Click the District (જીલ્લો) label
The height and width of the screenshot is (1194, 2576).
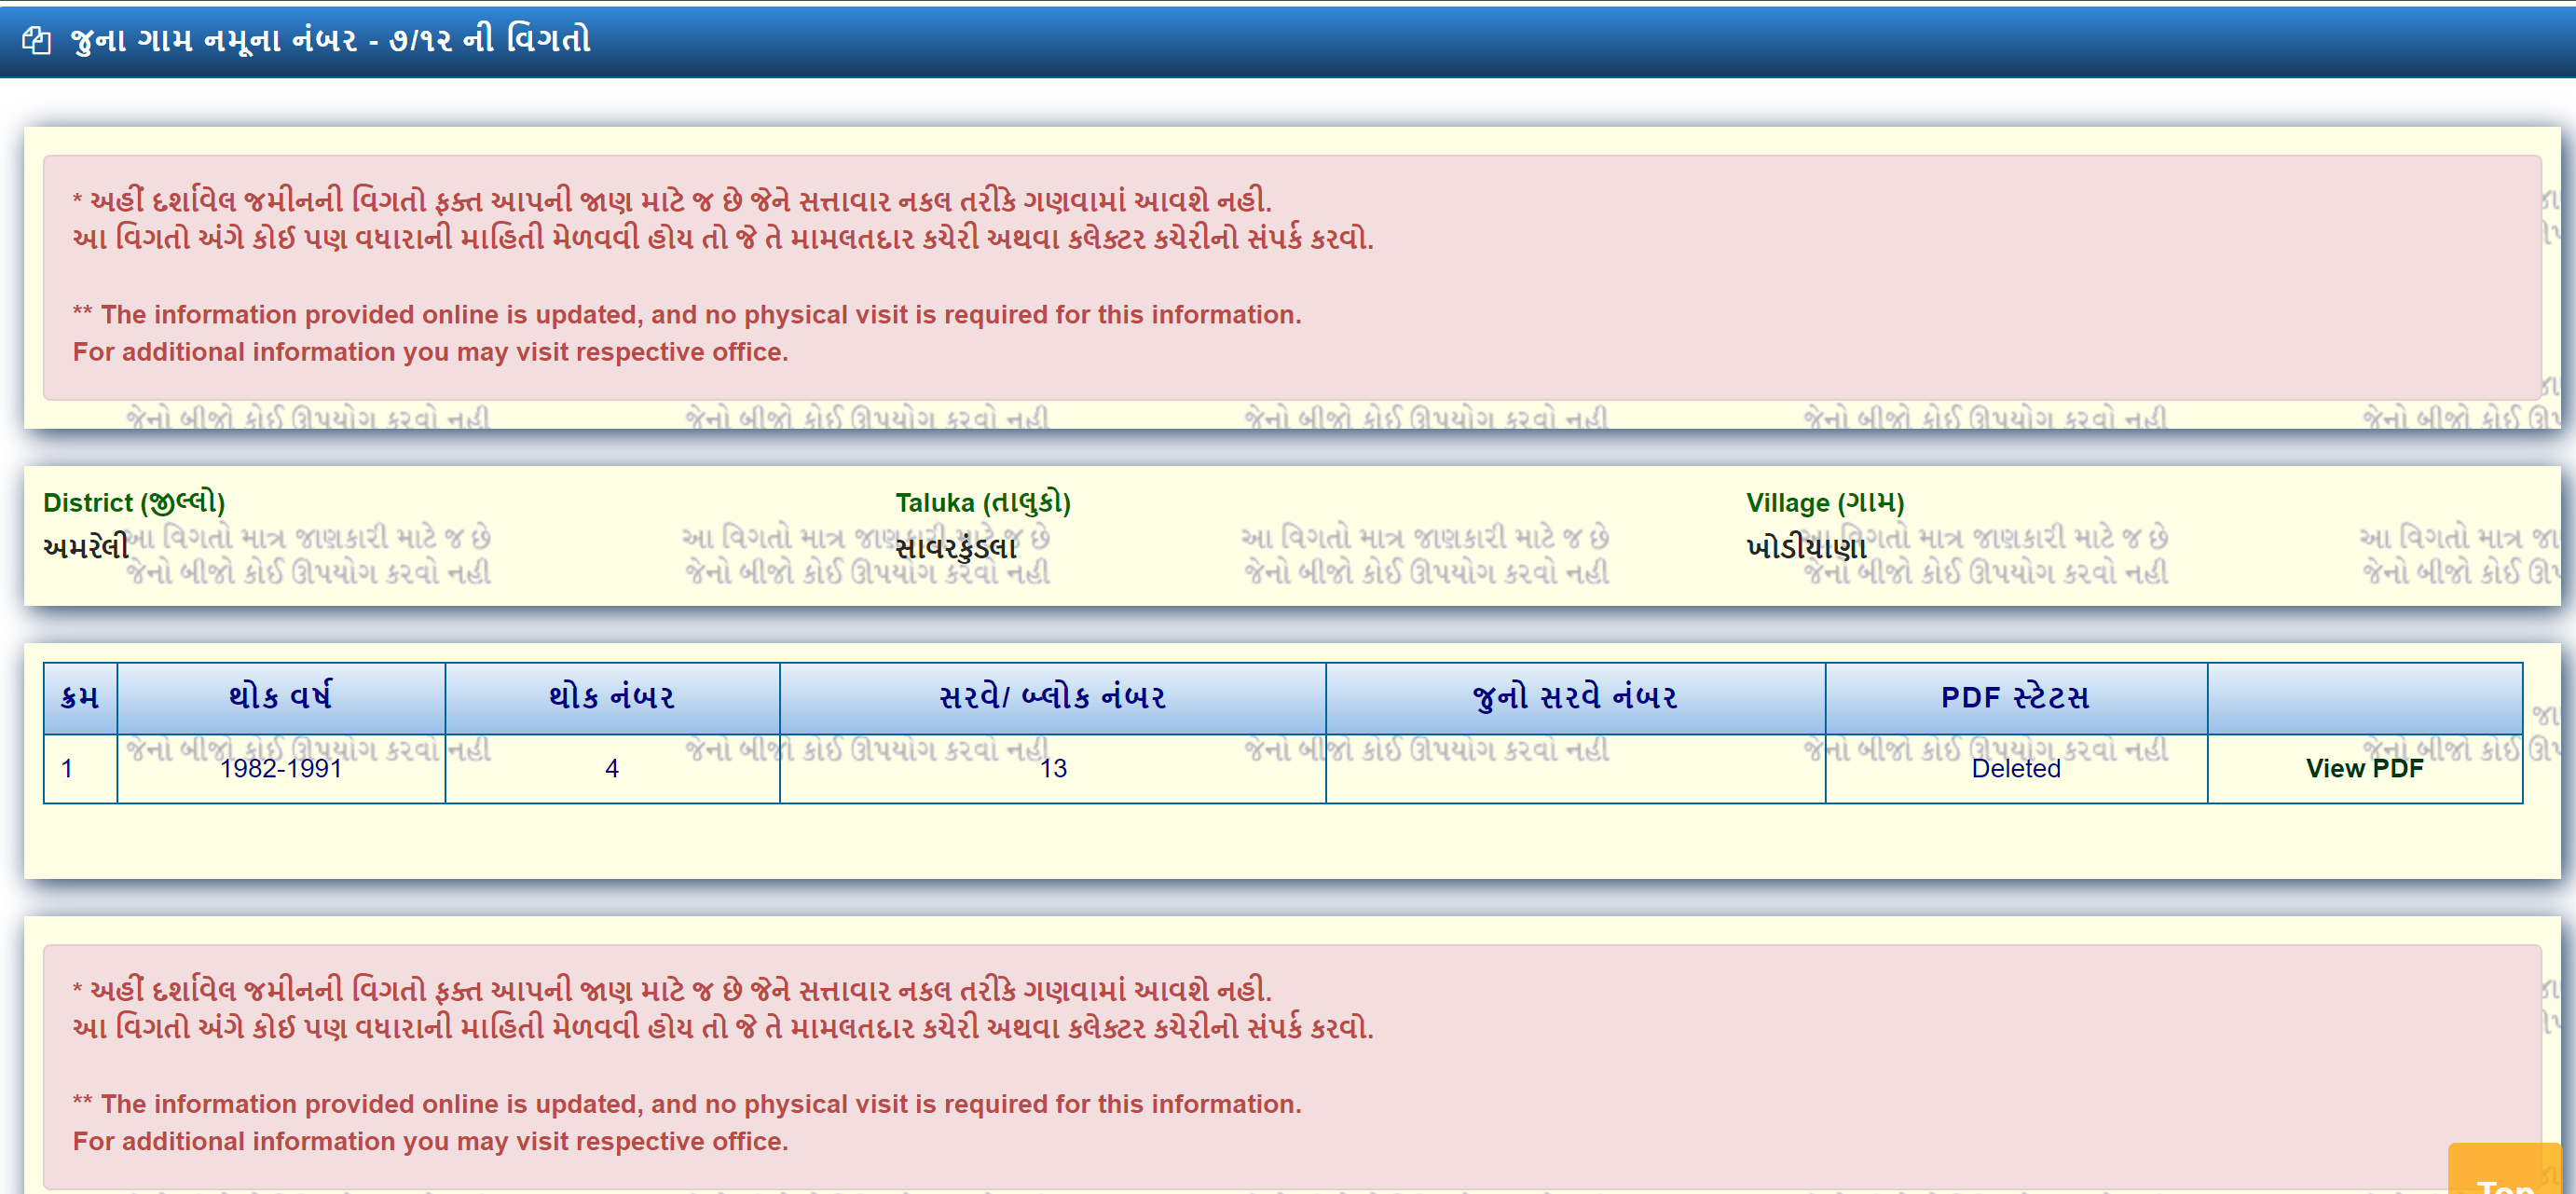point(135,502)
